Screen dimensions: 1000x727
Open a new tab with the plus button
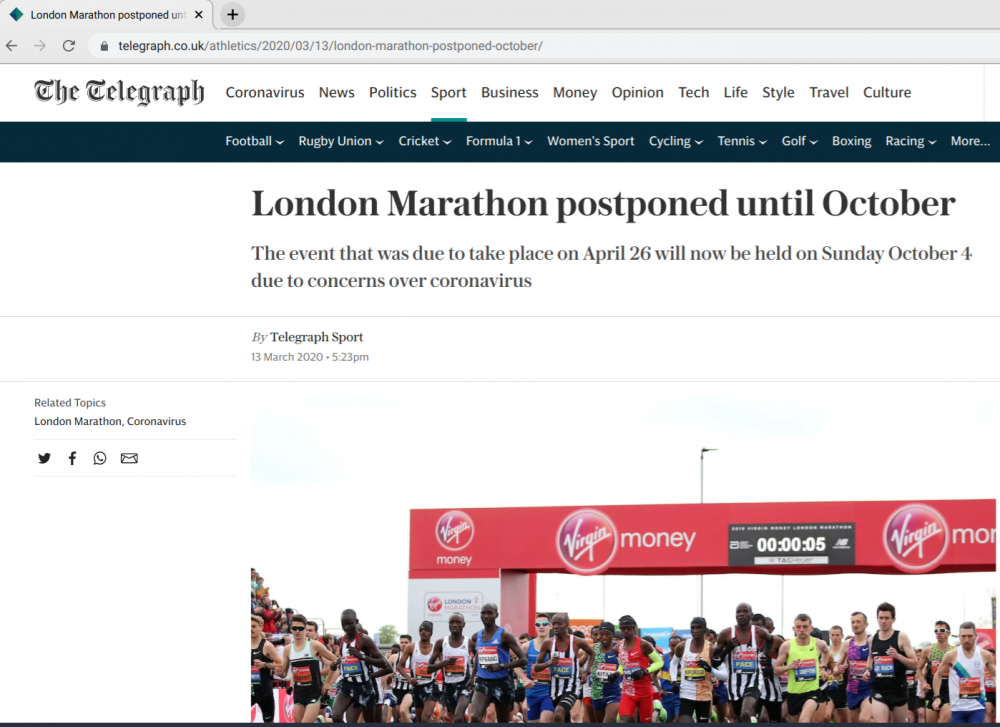click(x=233, y=15)
